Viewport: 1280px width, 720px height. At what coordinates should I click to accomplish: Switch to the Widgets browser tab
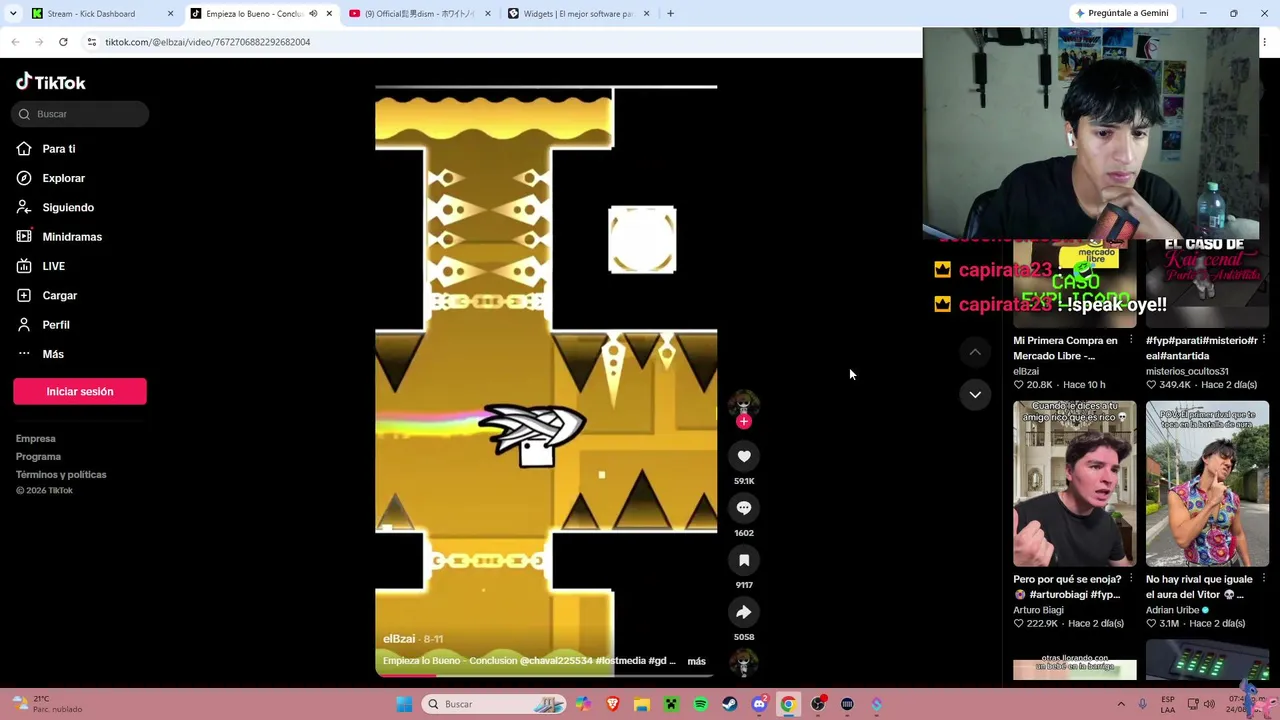pyautogui.click(x=580, y=14)
